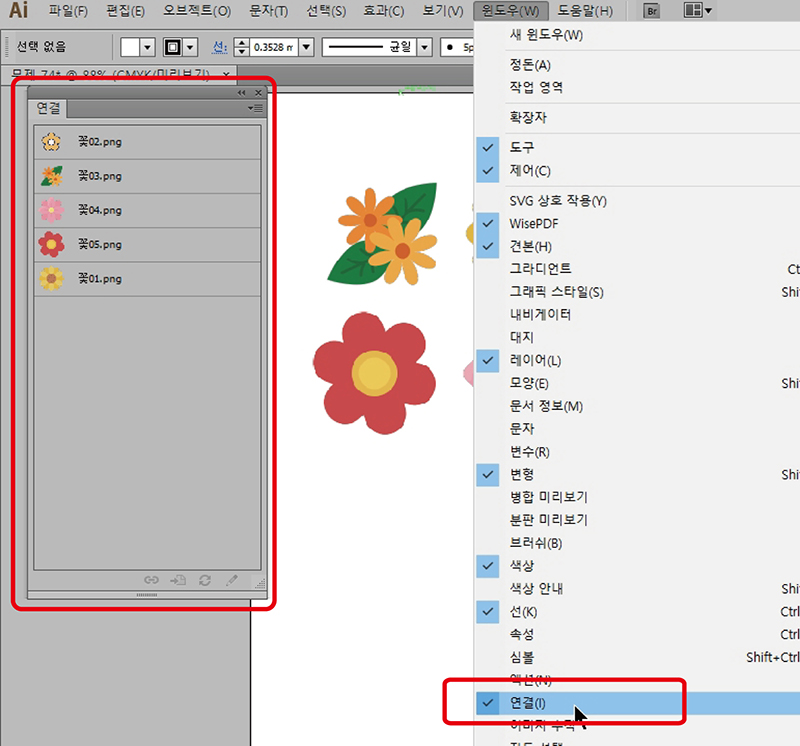Click the Edit Original pencil icon
The image size is (800, 746).
pos(232,580)
